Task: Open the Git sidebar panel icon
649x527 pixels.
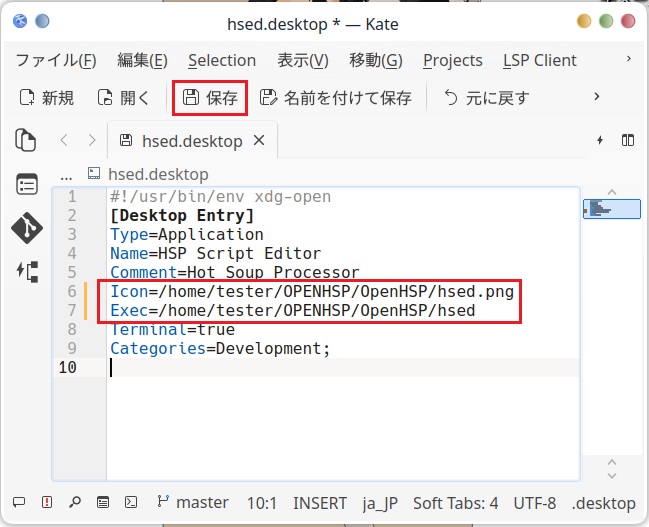Action: pos(27,228)
